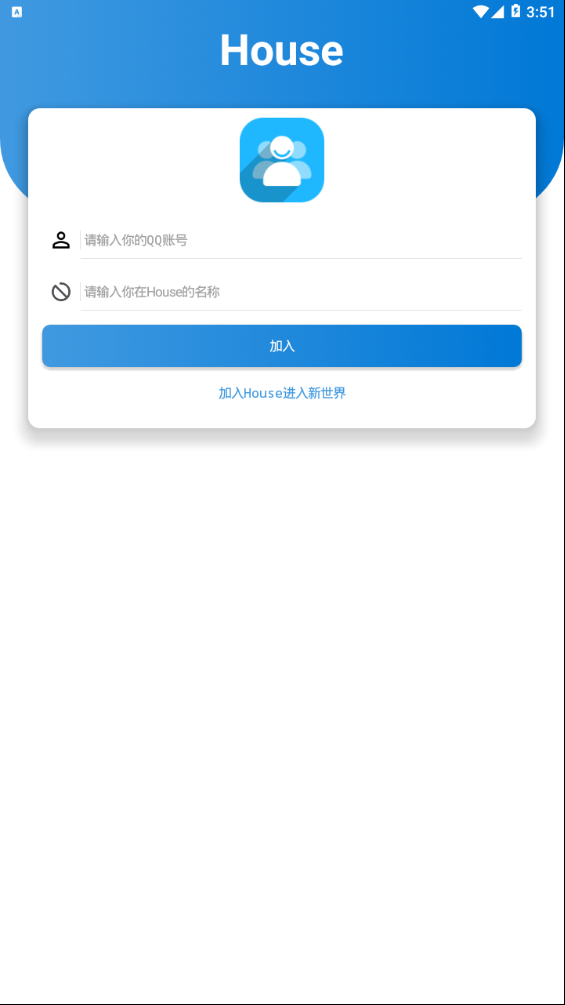This screenshot has width=565, height=1005.
Task: Tap the Wi-Fi status icon
Action: (480, 12)
